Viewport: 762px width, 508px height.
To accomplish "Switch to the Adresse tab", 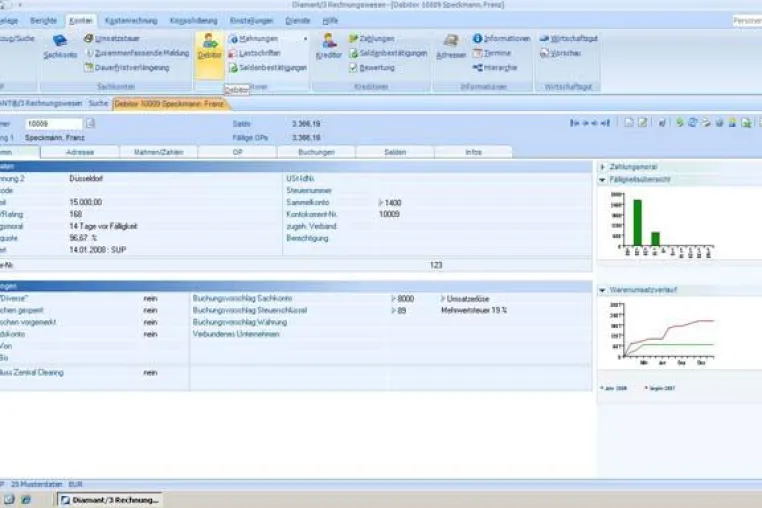I will coord(80,152).
